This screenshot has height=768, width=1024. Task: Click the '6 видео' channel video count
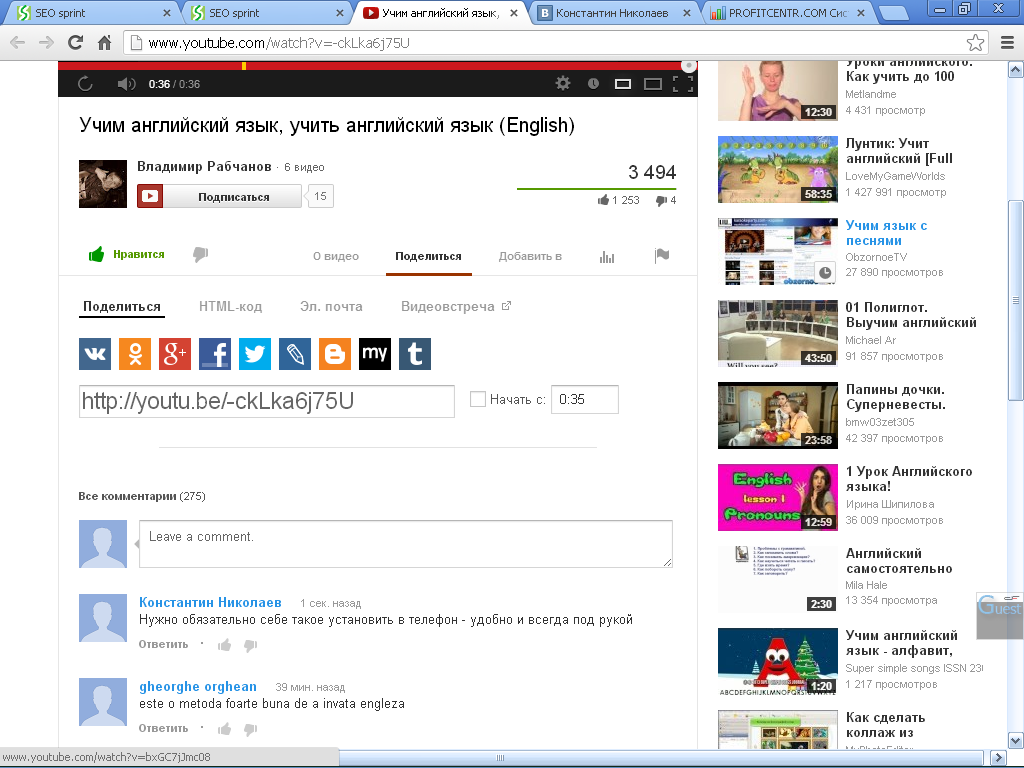304,167
